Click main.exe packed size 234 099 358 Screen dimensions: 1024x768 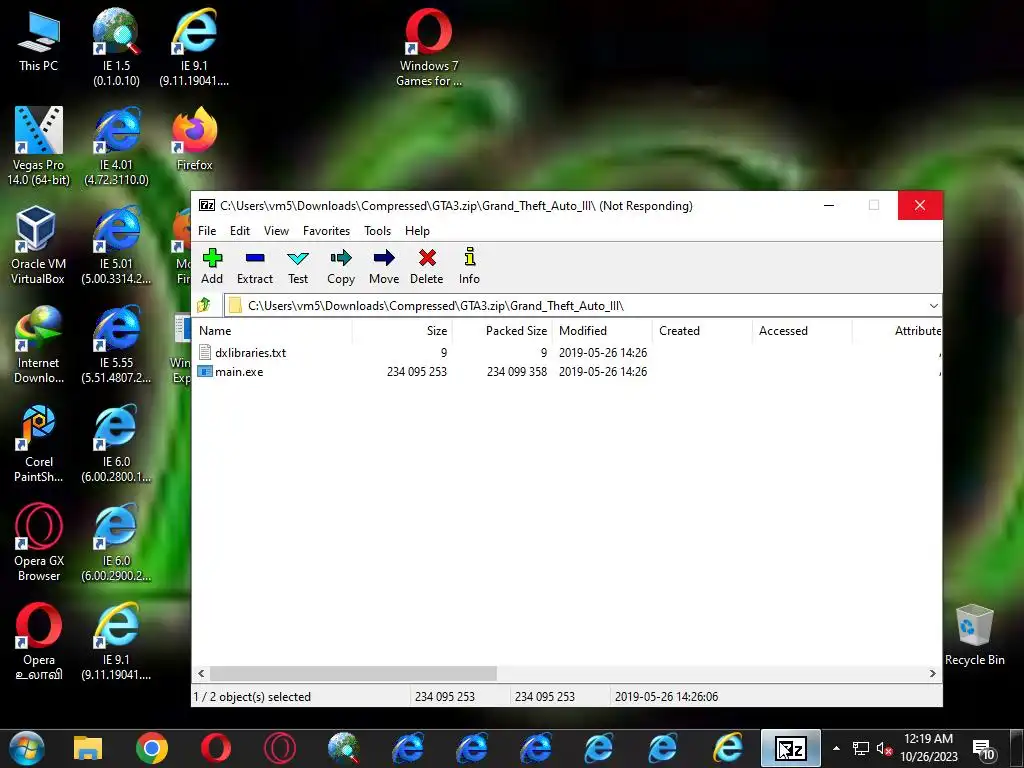(x=517, y=372)
